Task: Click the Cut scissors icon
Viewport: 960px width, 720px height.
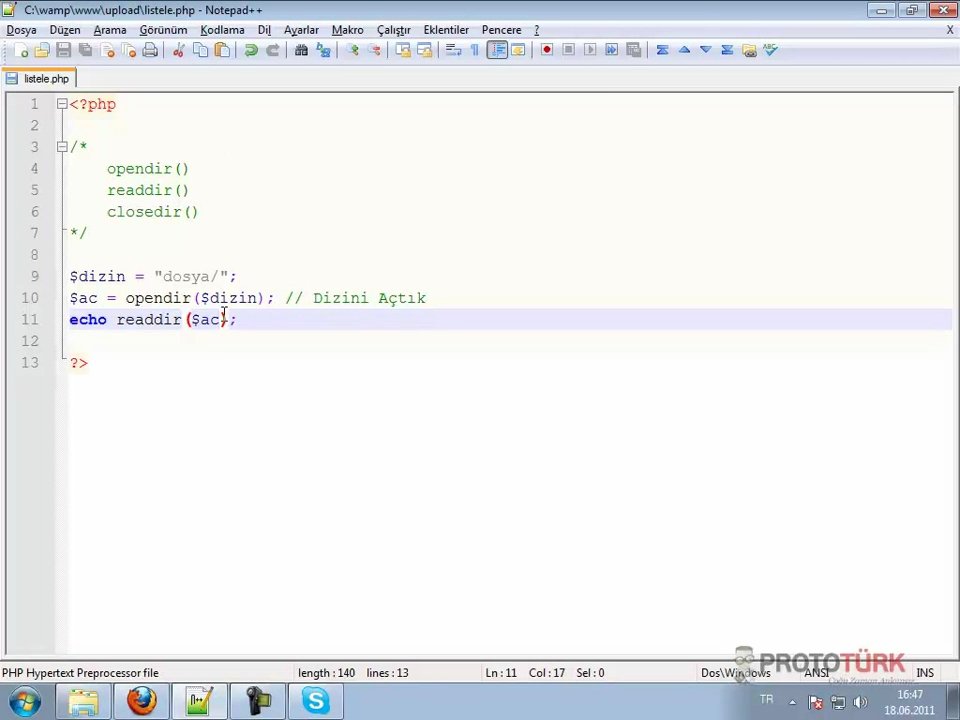Action: click(178, 50)
